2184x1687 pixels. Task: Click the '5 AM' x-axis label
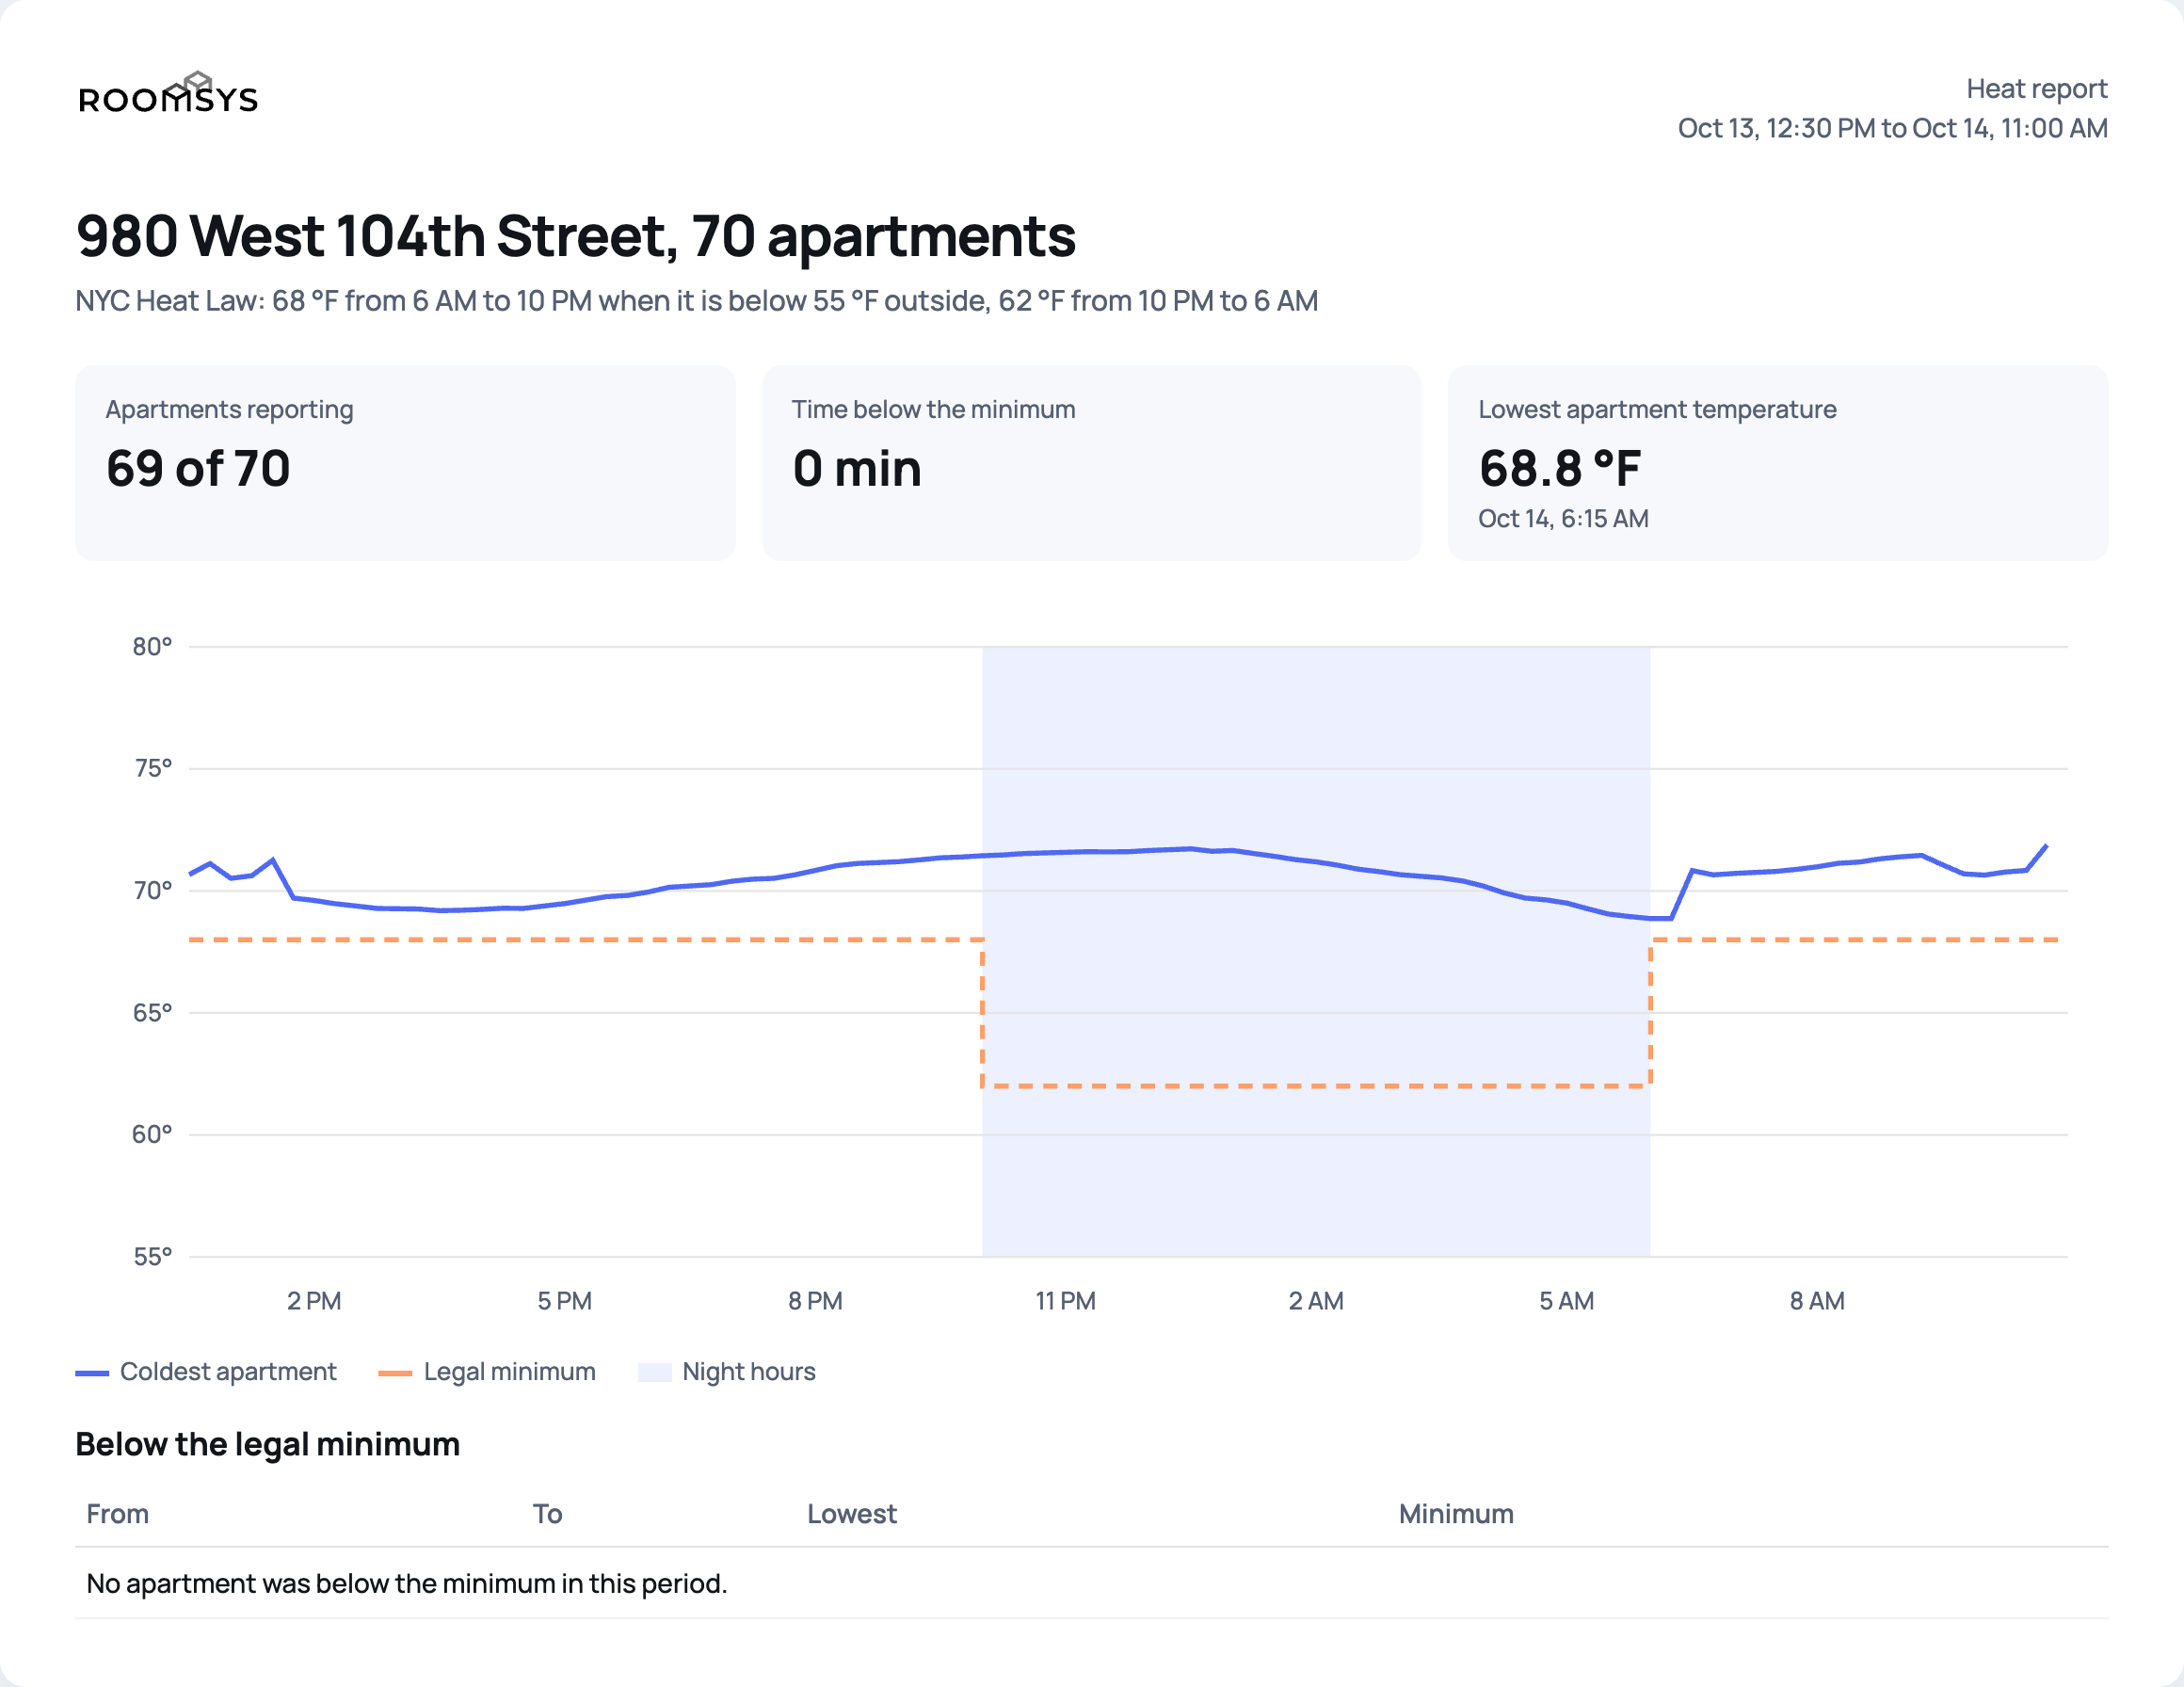click(1566, 1301)
